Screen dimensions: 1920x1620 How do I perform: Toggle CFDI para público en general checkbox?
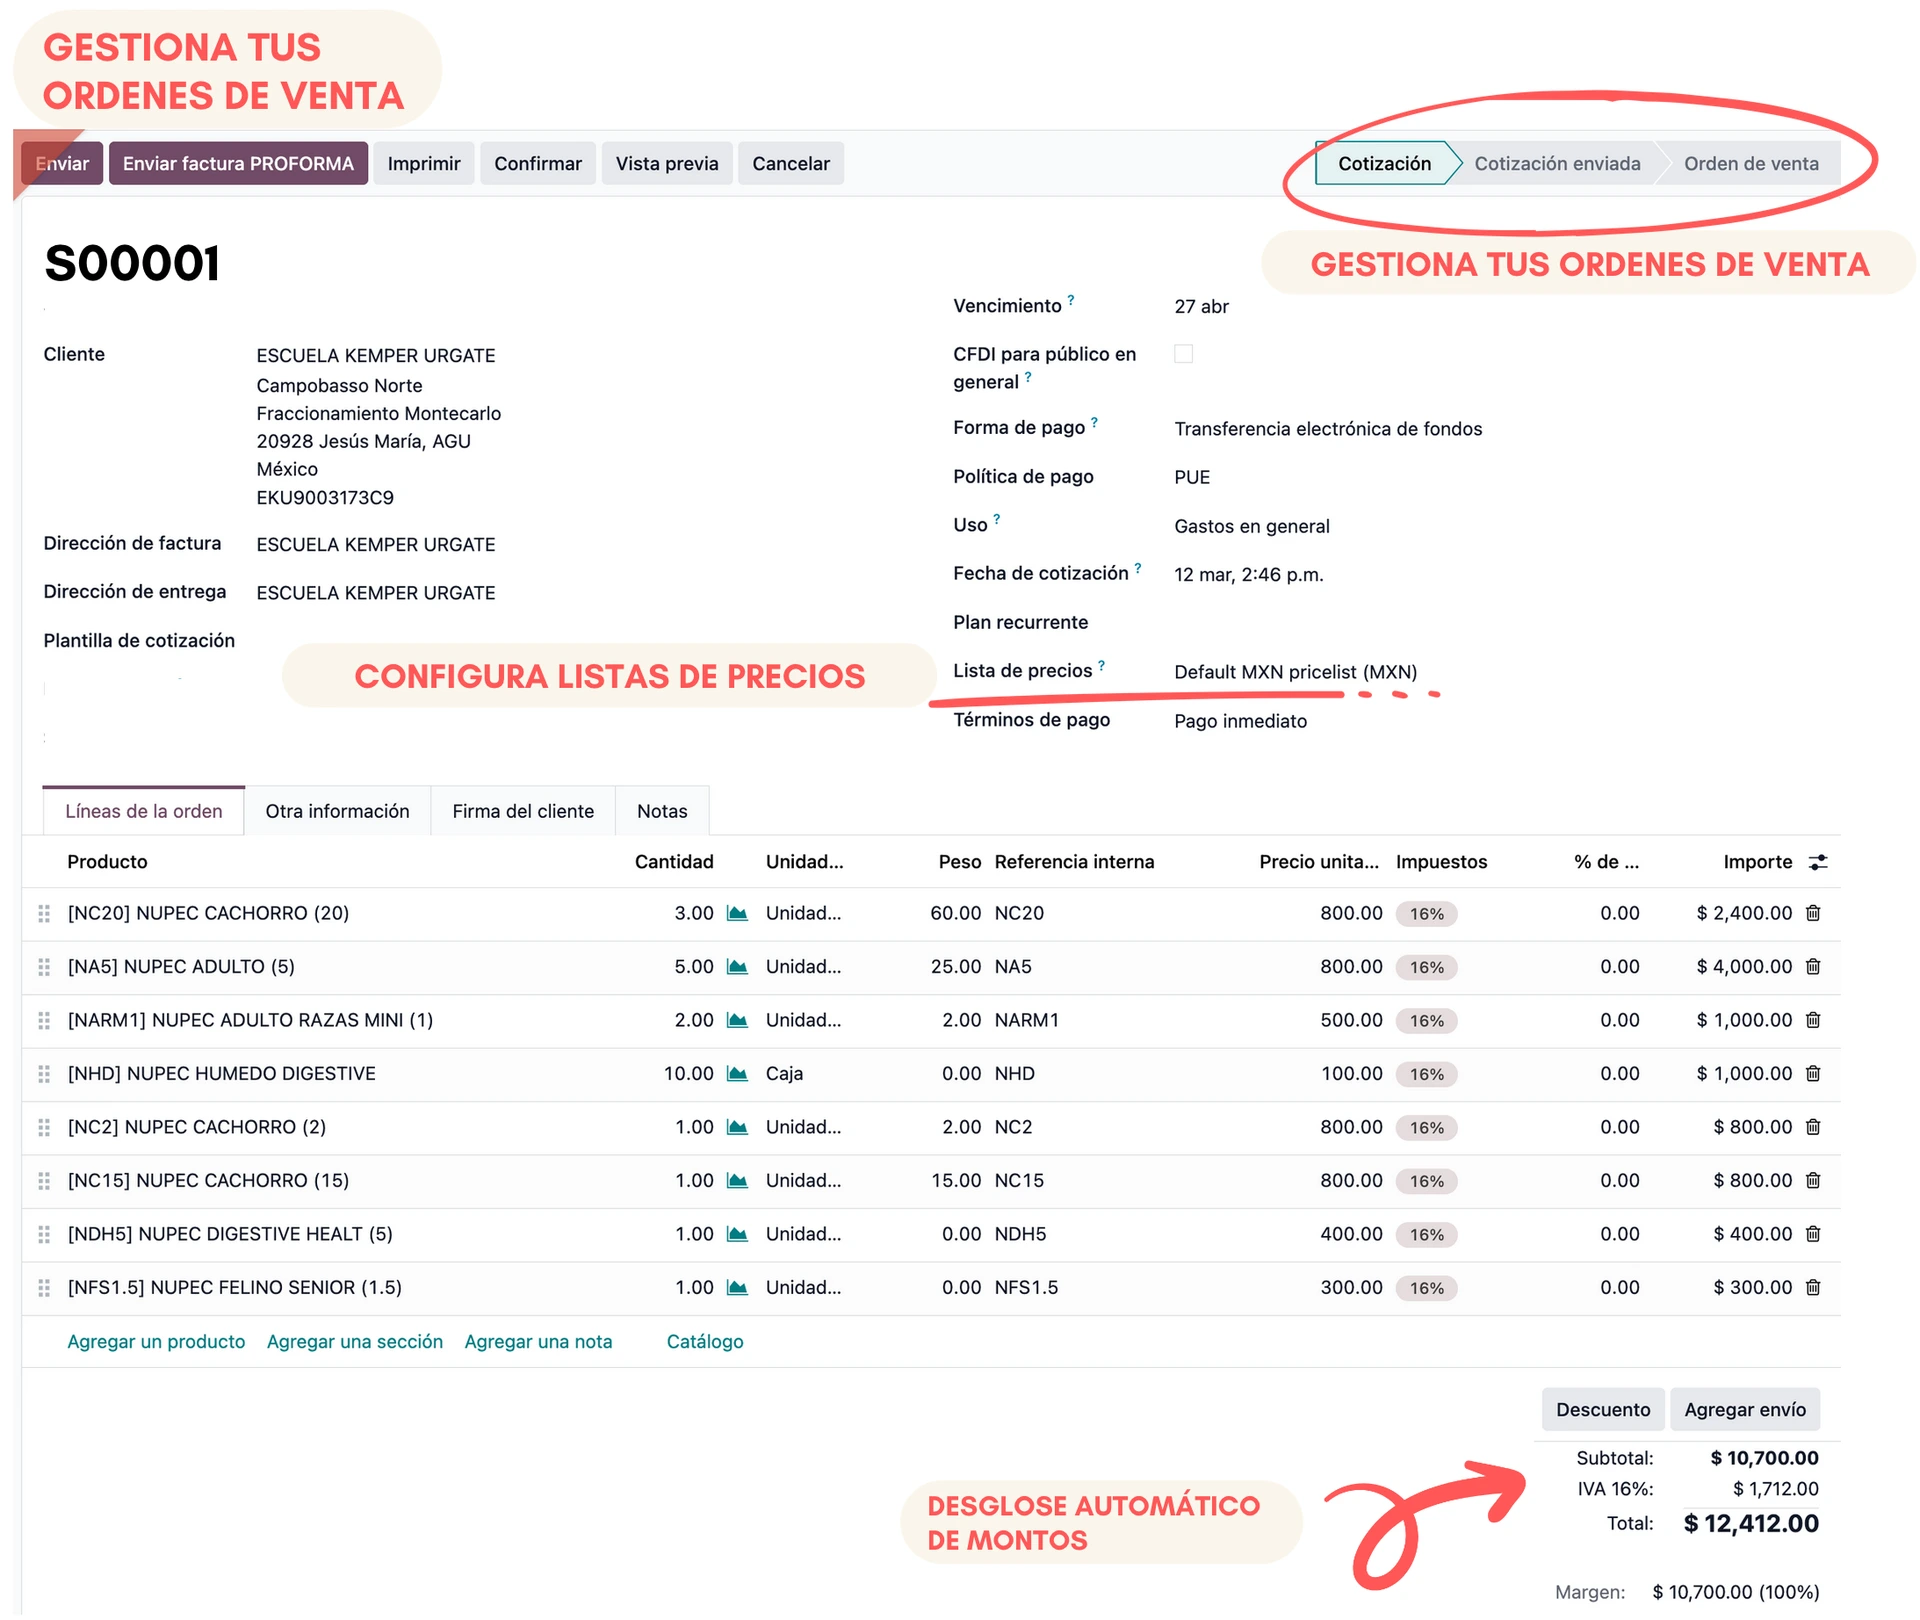point(1183,354)
